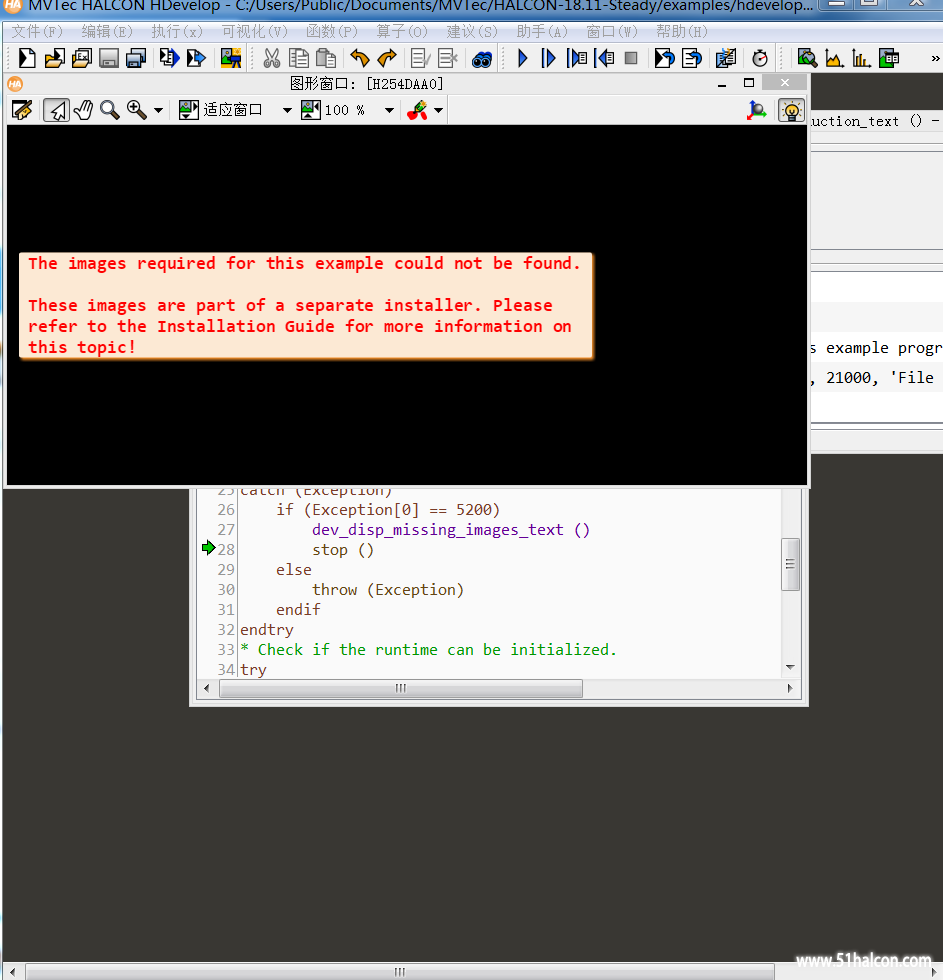Toggle the 3D plot mode axes icon
The width and height of the screenshot is (943, 980).
coord(757,110)
